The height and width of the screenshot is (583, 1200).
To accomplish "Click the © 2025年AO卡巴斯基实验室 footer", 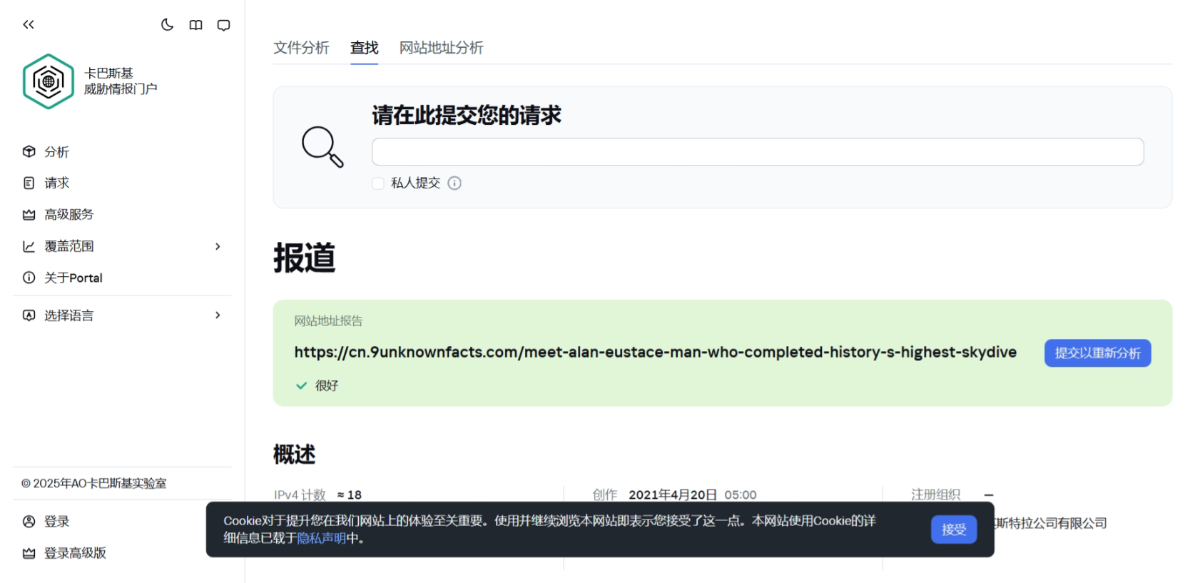I will 94,483.
